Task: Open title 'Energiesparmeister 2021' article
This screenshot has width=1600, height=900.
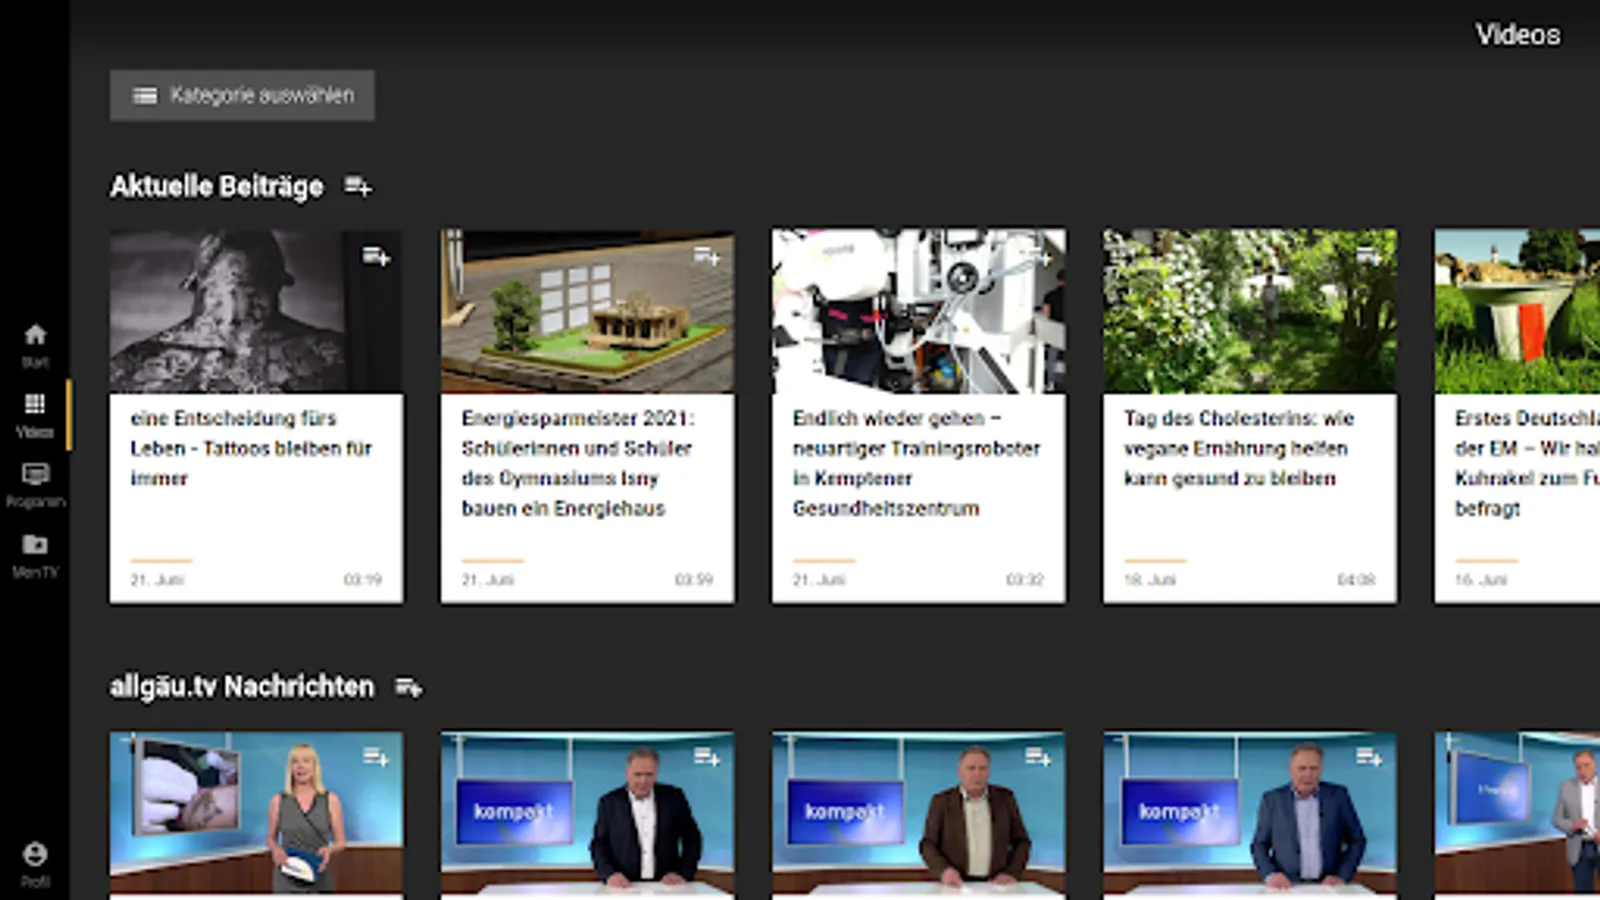Action: (x=578, y=463)
